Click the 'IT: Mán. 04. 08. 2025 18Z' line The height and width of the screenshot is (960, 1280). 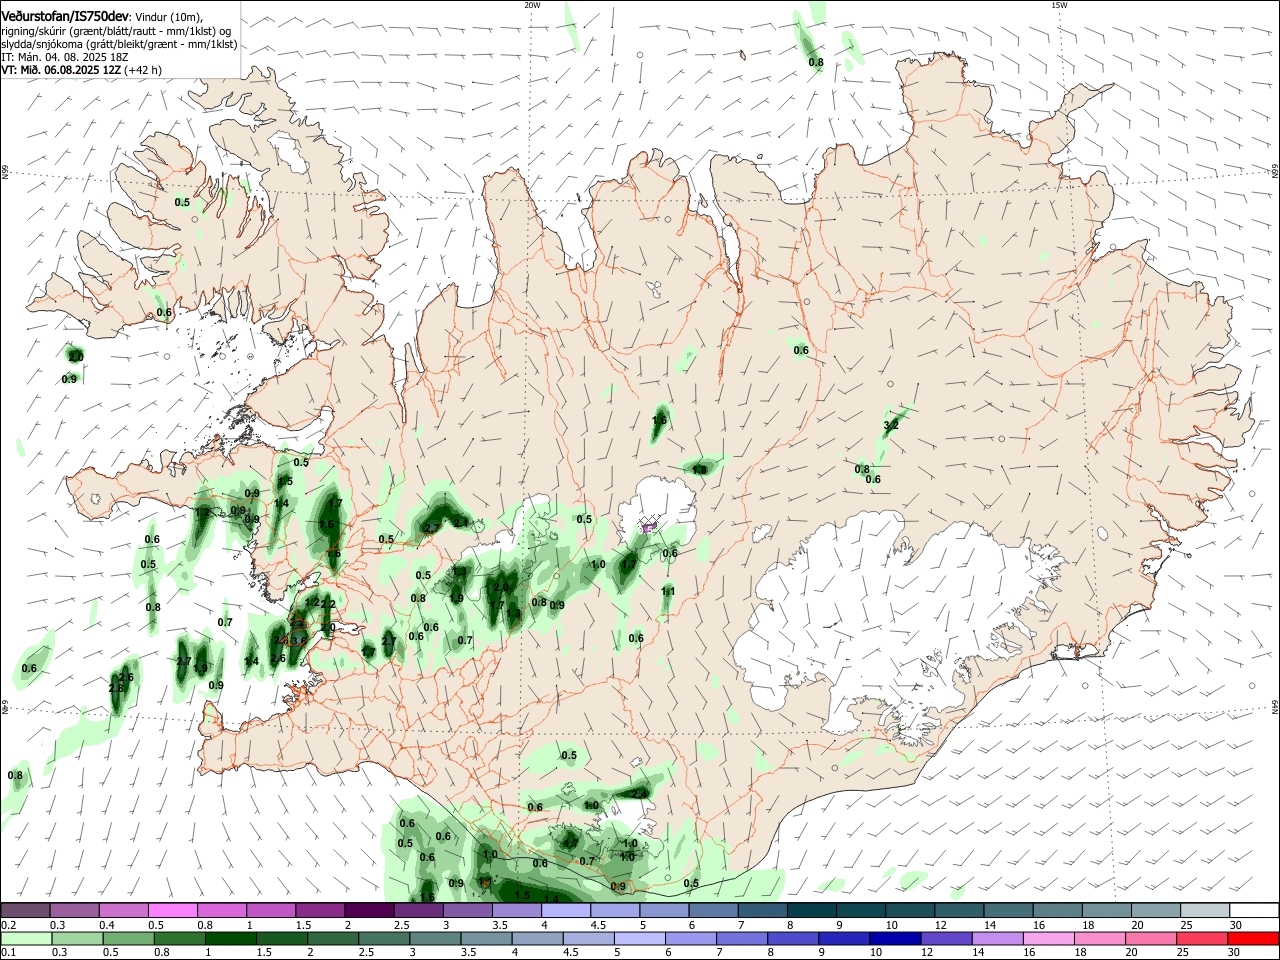pos(65,57)
